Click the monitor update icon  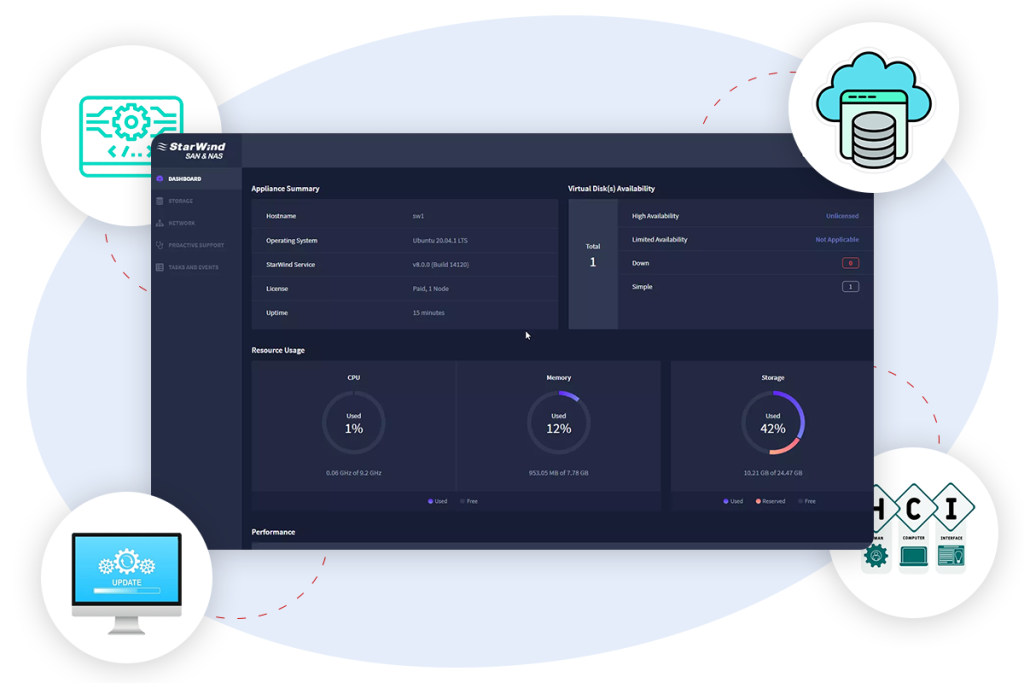coord(126,577)
